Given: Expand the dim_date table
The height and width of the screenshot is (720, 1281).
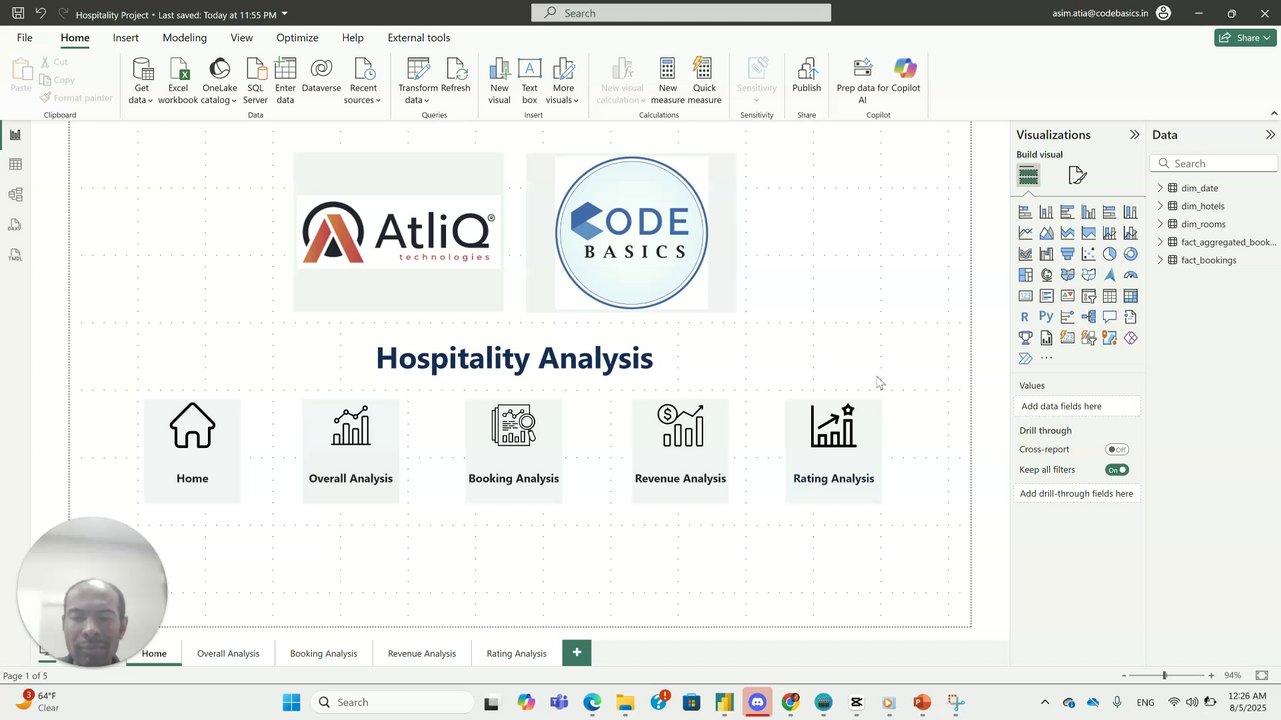Looking at the screenshot, I should (1160, 188).
